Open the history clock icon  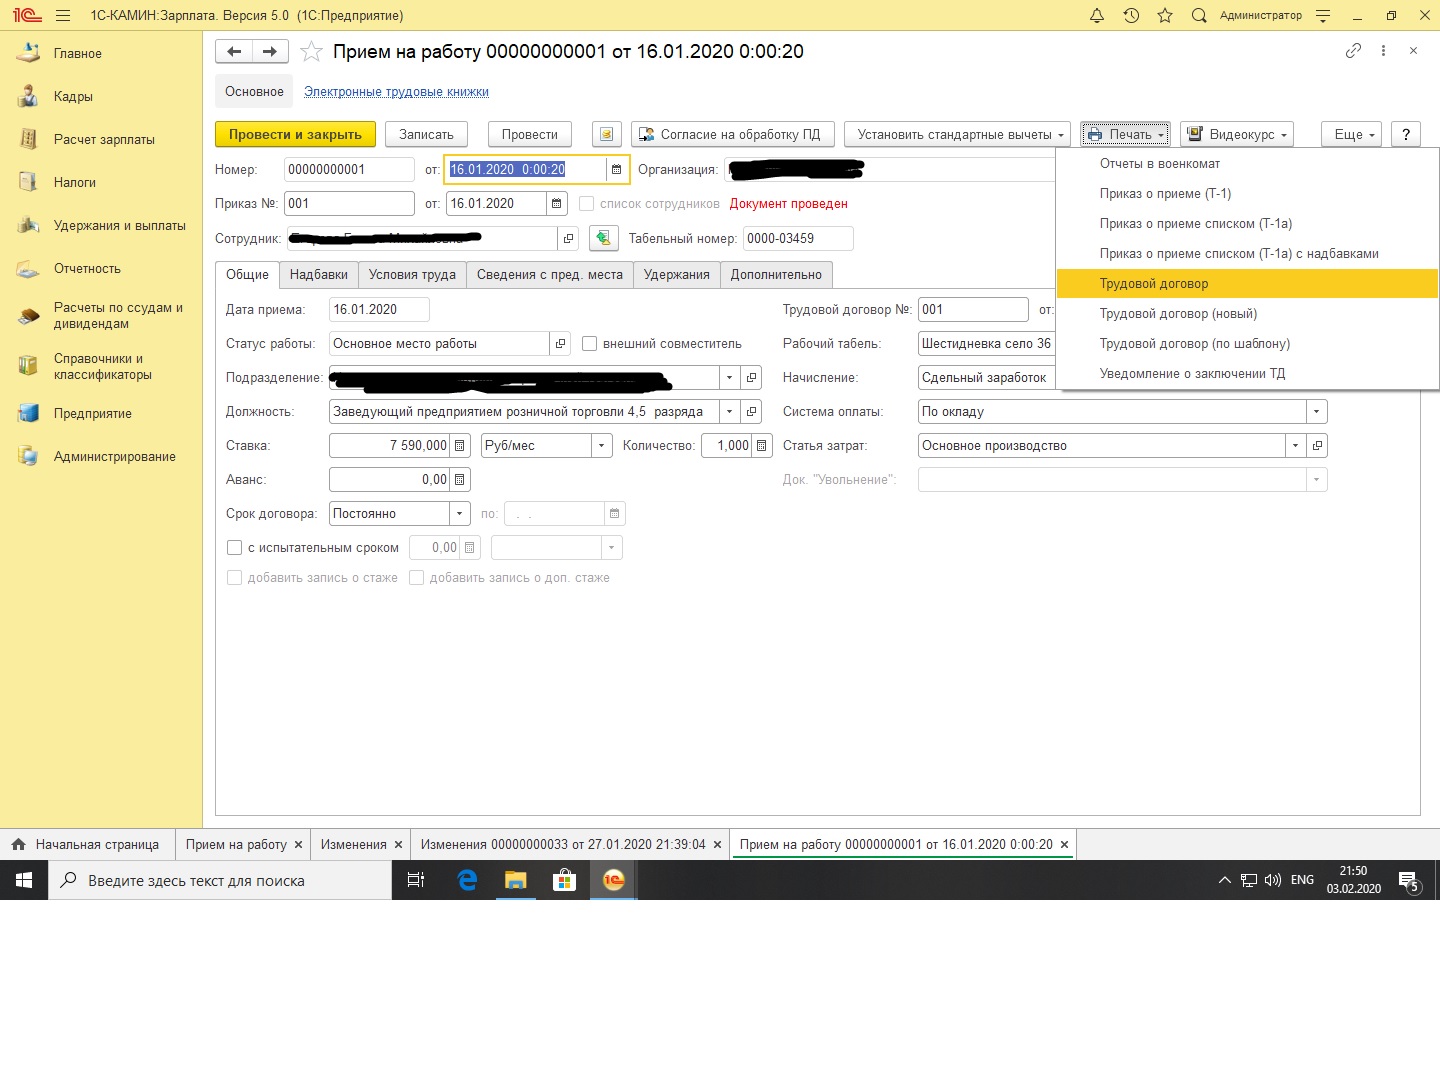(1131, 16)
